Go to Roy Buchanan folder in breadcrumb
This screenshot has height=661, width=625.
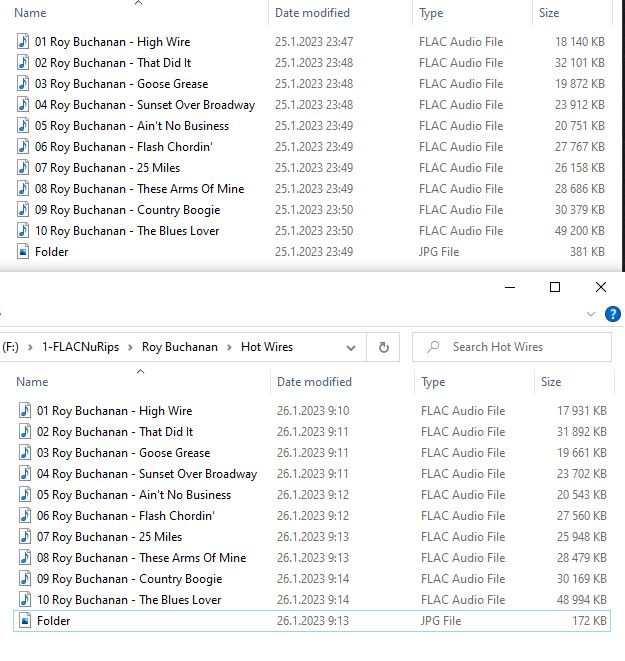[x=178, y=347]
